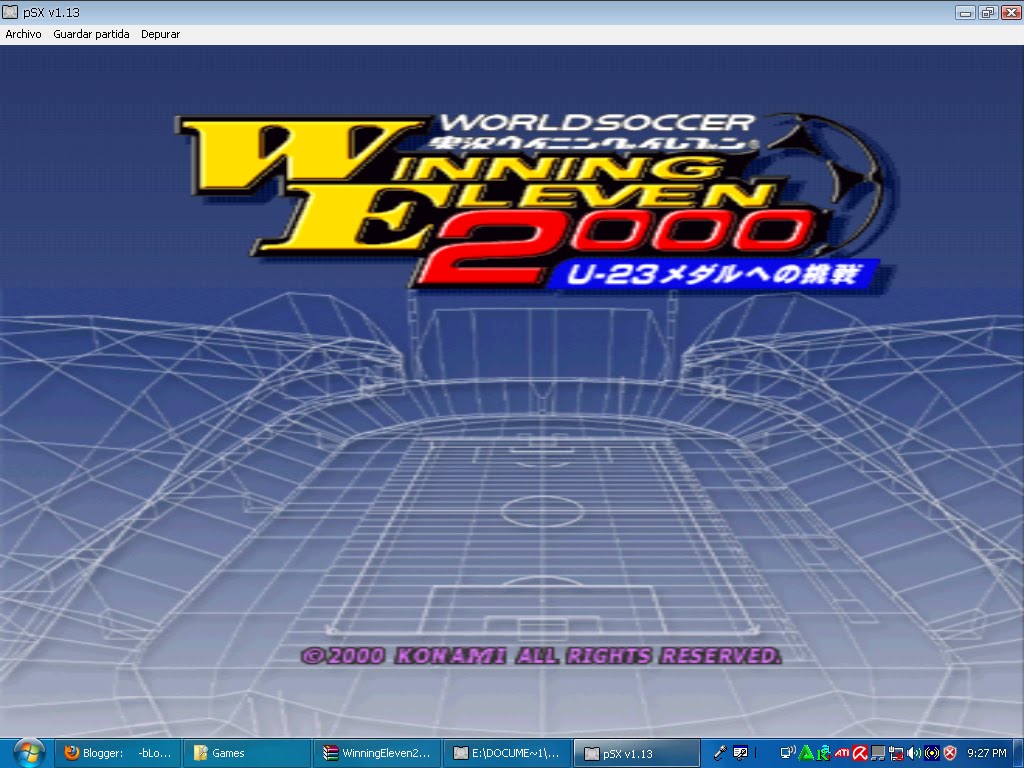Click the disconnected network tray icon
This screenshot has width=1024, height=768.
point(896,753)
